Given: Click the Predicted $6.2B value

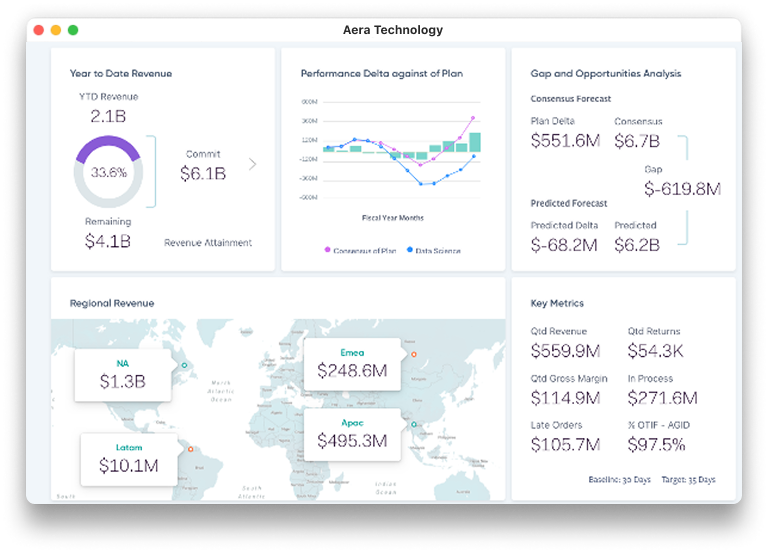Looking at the screenshot, I should [x=637, y=245].
